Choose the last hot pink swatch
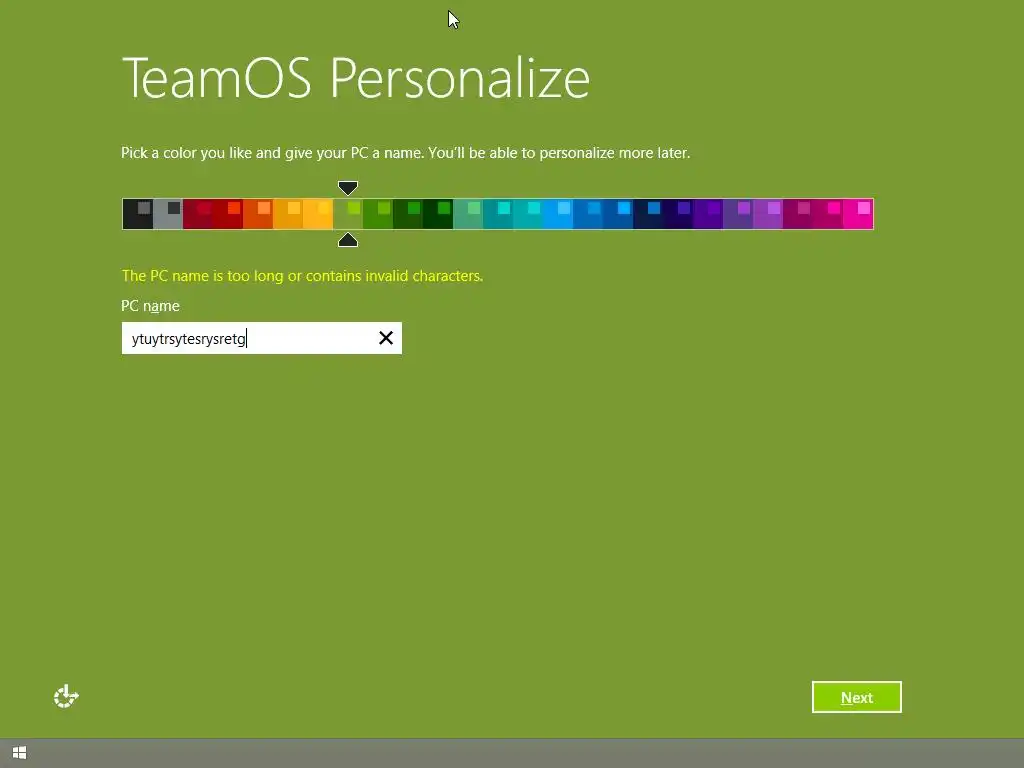 tap(858, 214)
